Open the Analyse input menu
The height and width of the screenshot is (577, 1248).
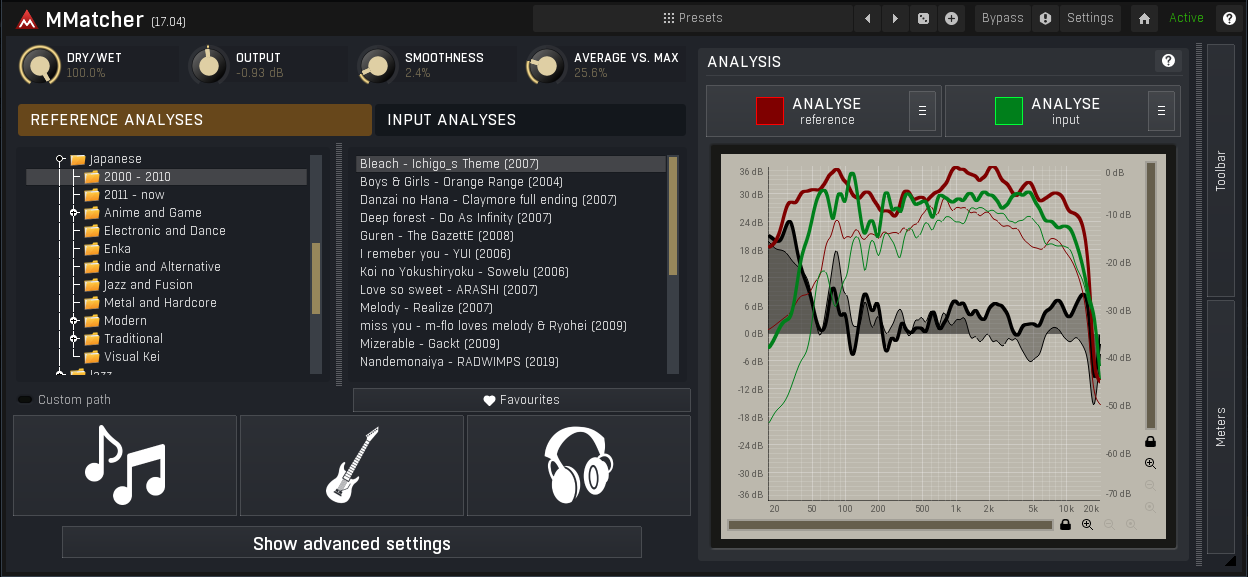click(1161, 111)
